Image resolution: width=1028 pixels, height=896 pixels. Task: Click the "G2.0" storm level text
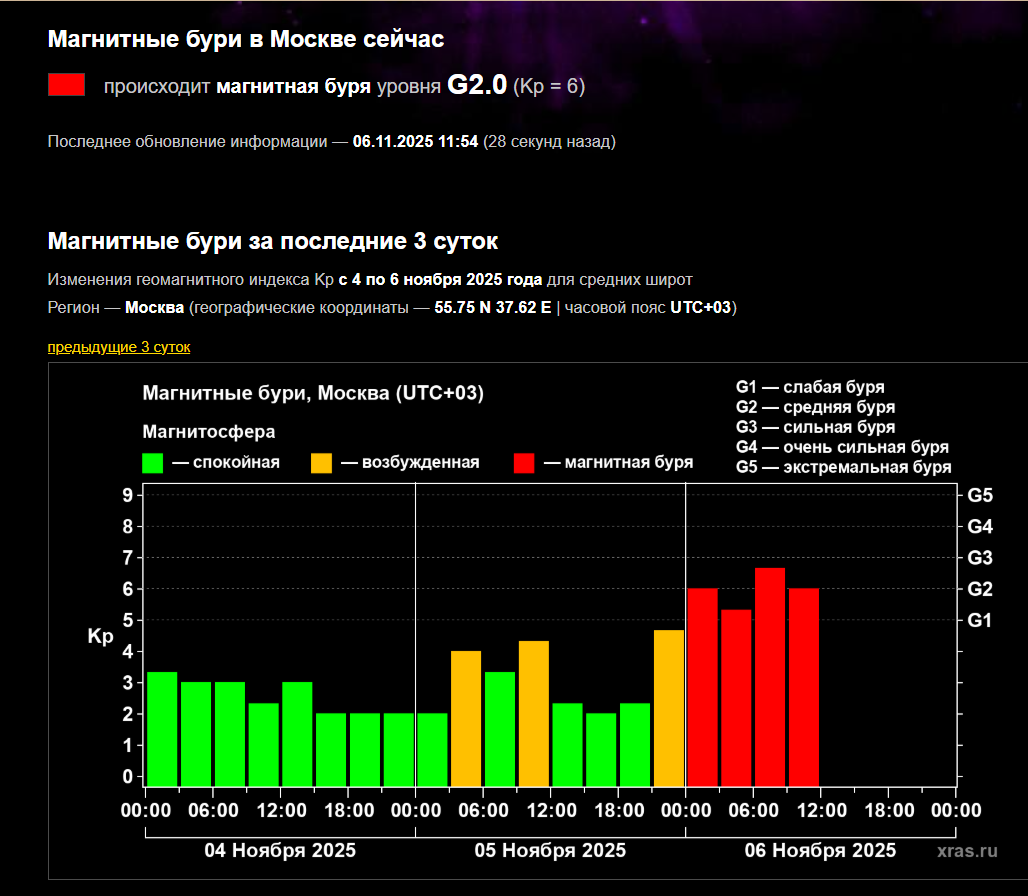click(x=476, y=86)
